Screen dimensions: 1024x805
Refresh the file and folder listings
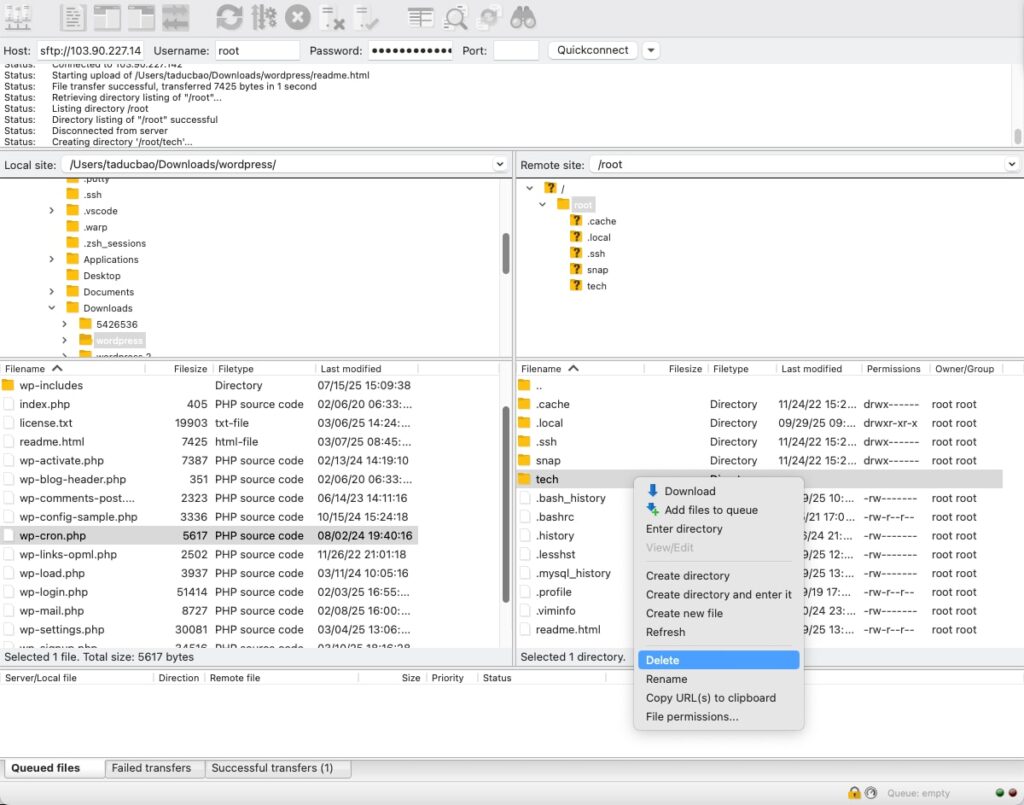pyautogui.click(x=227, y=17)
